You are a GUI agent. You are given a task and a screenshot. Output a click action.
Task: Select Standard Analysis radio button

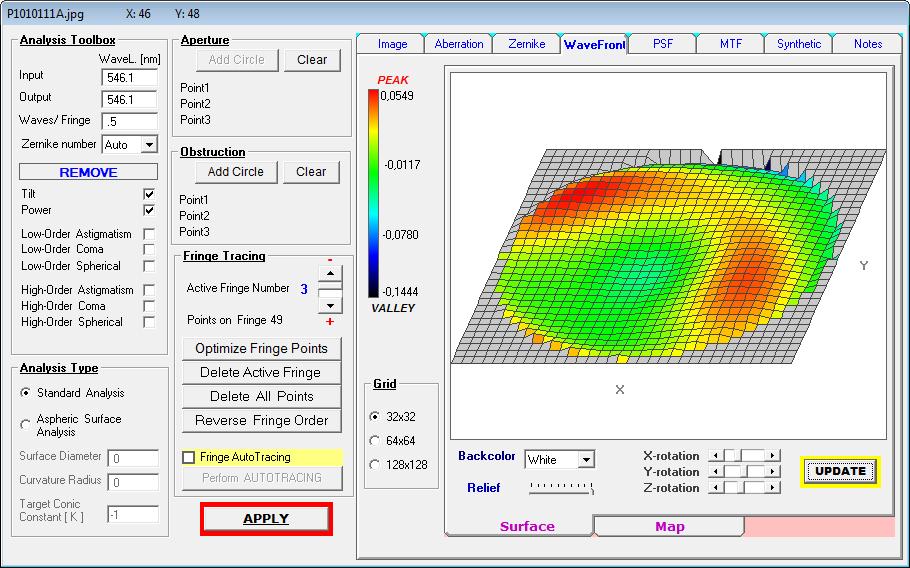[26, 393]
